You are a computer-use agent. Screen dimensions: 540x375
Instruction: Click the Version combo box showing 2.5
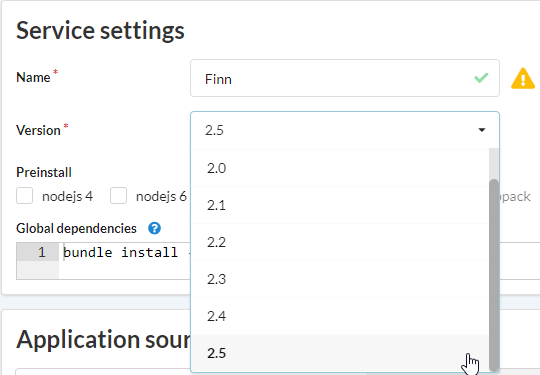click(345, 130)
